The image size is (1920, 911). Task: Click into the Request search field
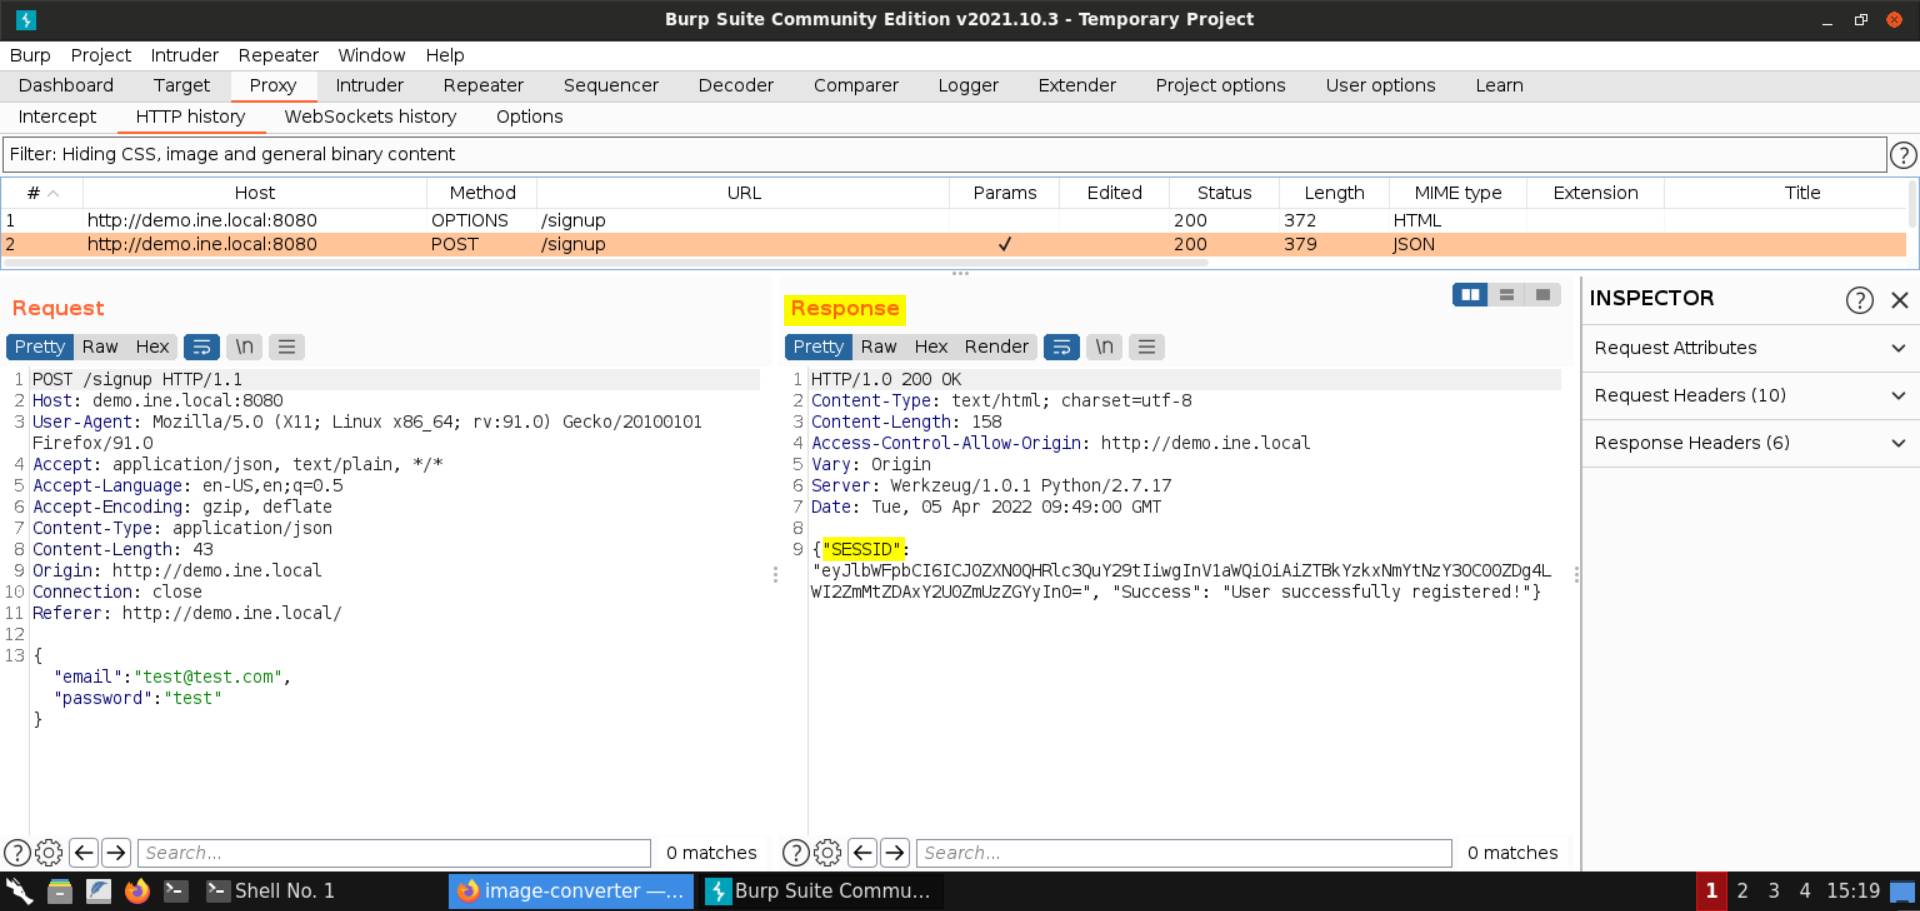(394, 853)
